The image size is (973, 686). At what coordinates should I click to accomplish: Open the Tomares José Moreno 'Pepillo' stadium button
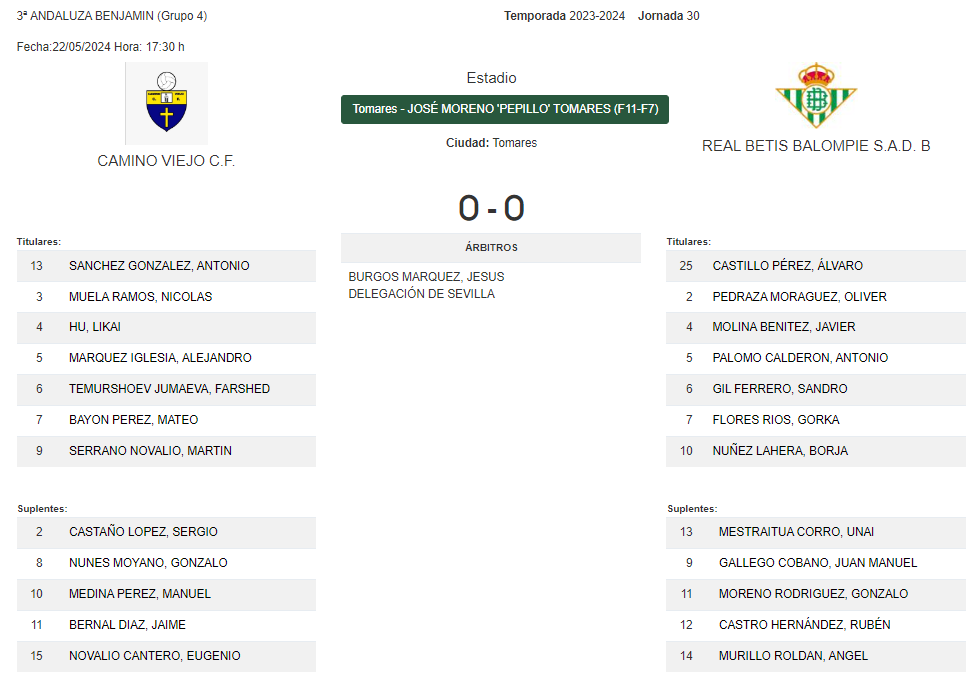504,109
